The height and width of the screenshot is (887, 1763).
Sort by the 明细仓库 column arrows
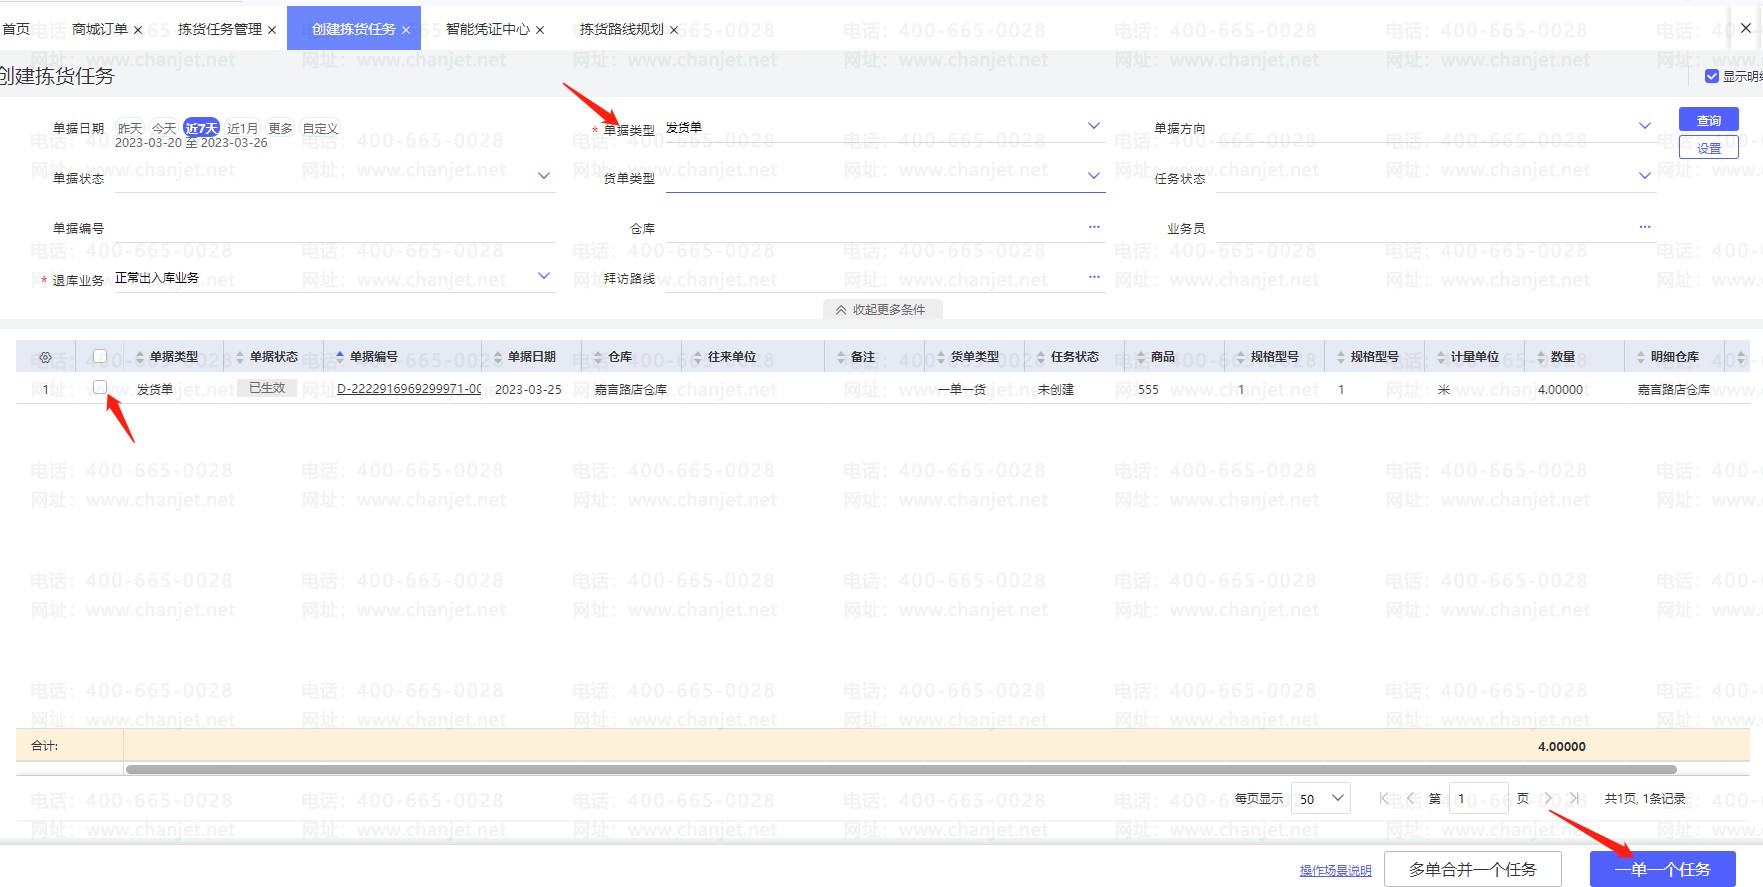click(1641, 357)
